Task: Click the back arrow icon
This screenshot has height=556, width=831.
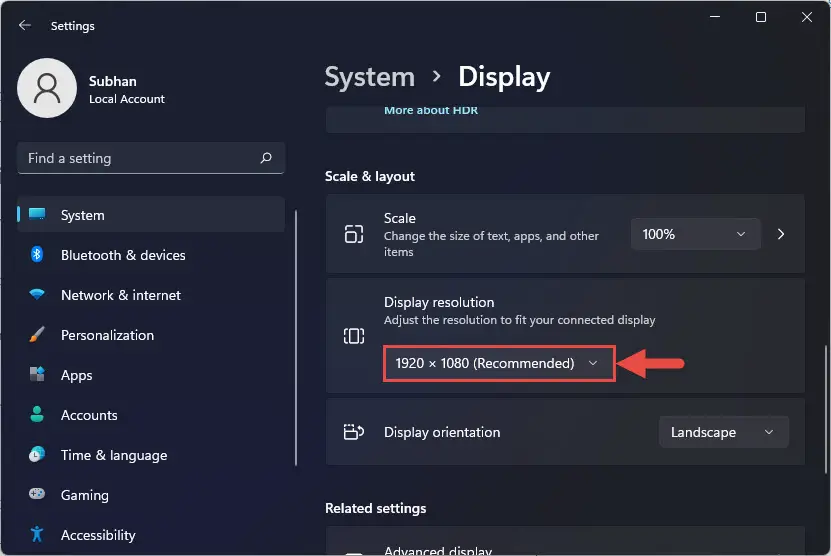Action: 25,25
